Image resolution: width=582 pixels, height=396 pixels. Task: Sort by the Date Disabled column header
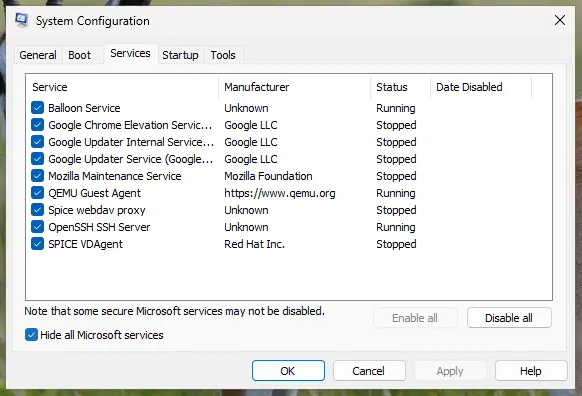(481, 87)
